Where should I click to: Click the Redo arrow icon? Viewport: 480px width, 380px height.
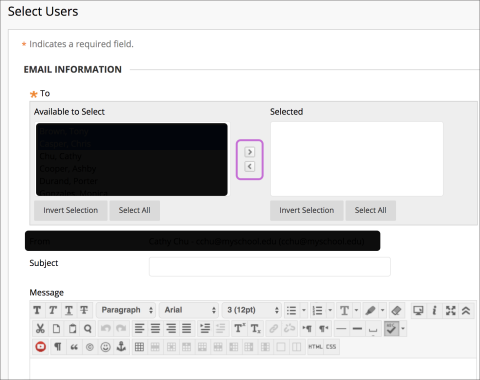click(121, 329)
